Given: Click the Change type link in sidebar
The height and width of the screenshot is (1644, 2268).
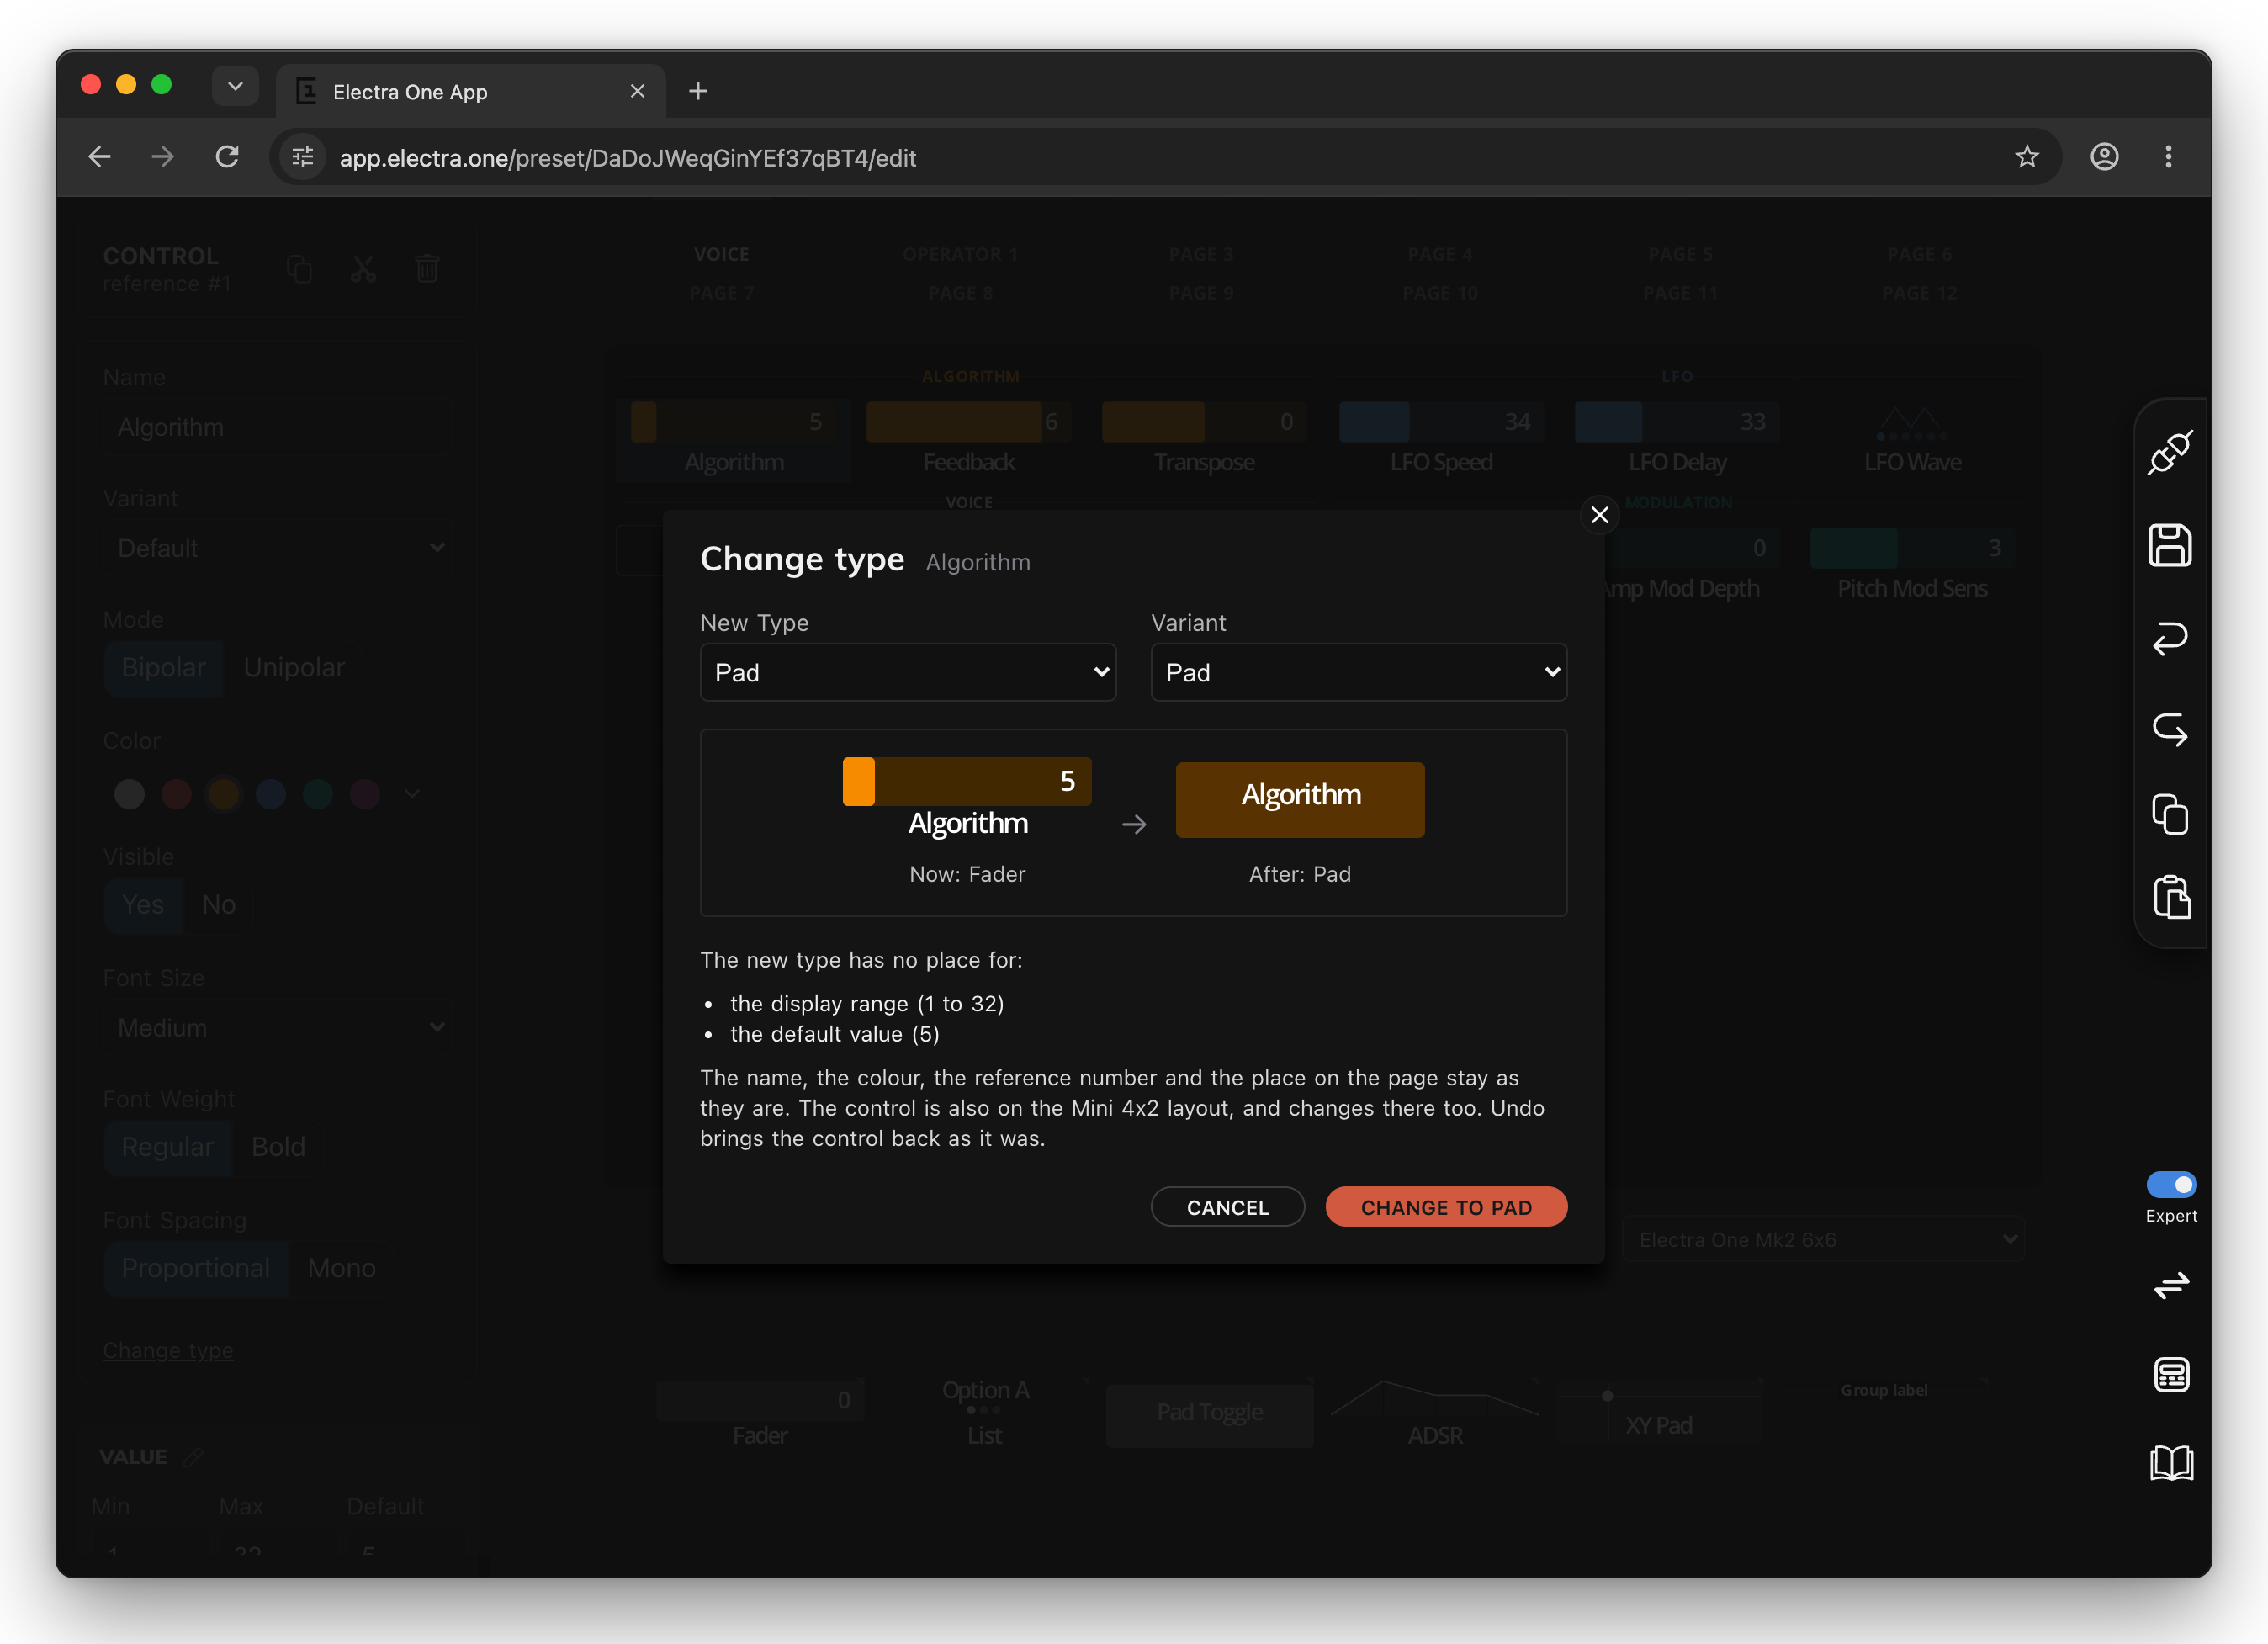Looking at the screenshot, I should pos(167,1350).
